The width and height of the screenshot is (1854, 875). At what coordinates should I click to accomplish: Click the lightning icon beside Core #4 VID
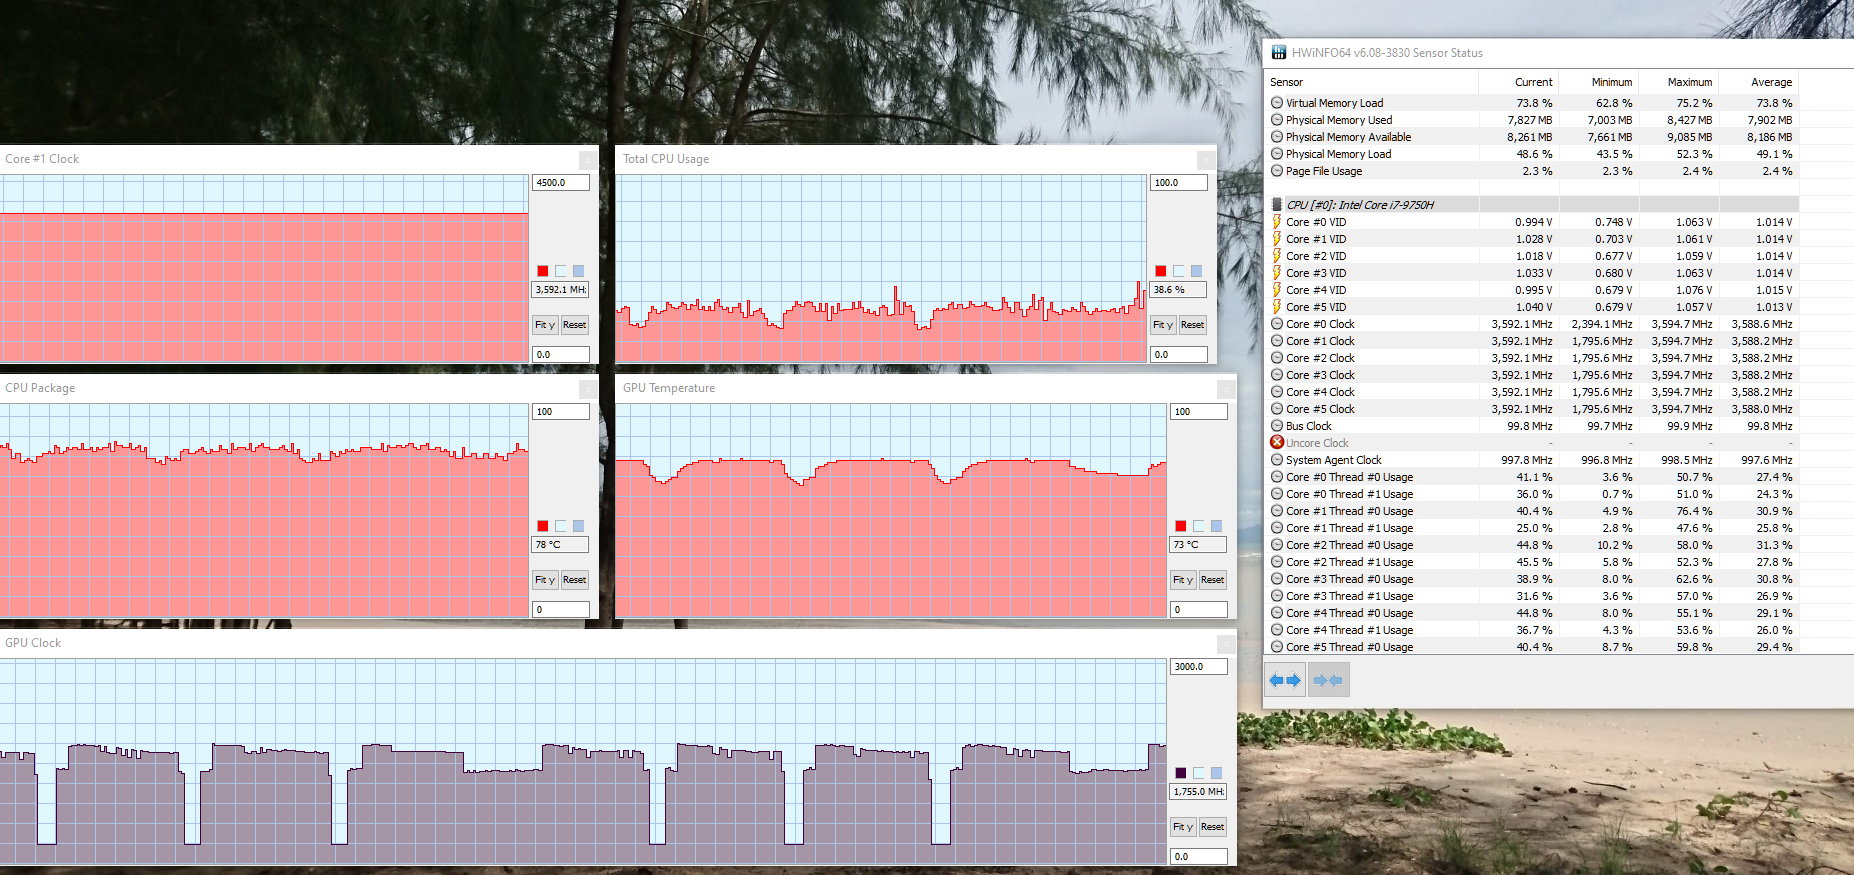[1277, 290]
